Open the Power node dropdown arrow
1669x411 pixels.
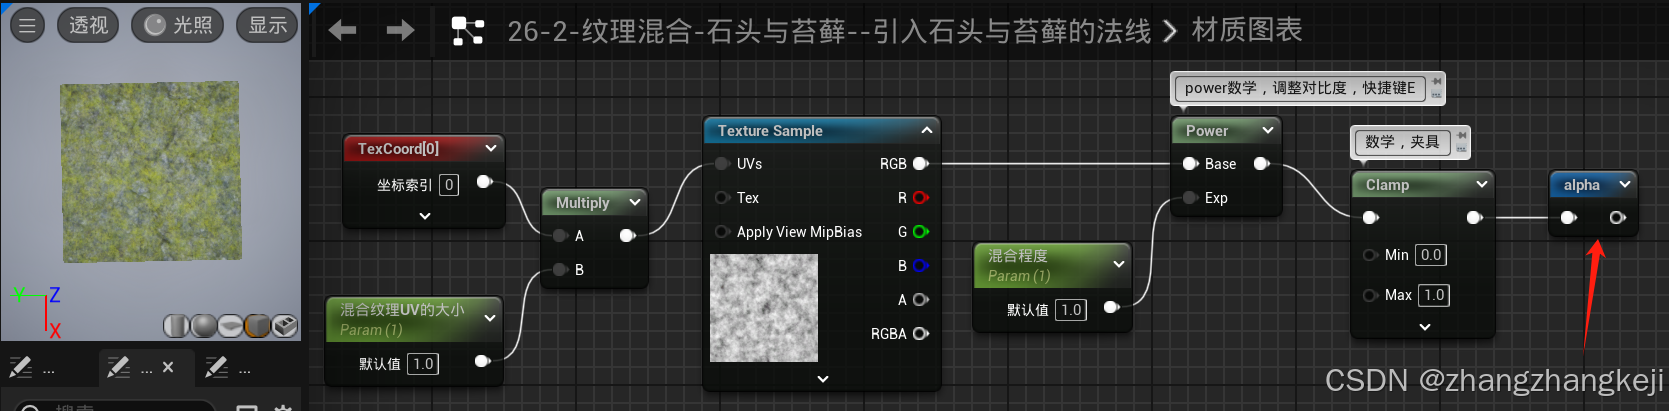tap(1268, 130)
